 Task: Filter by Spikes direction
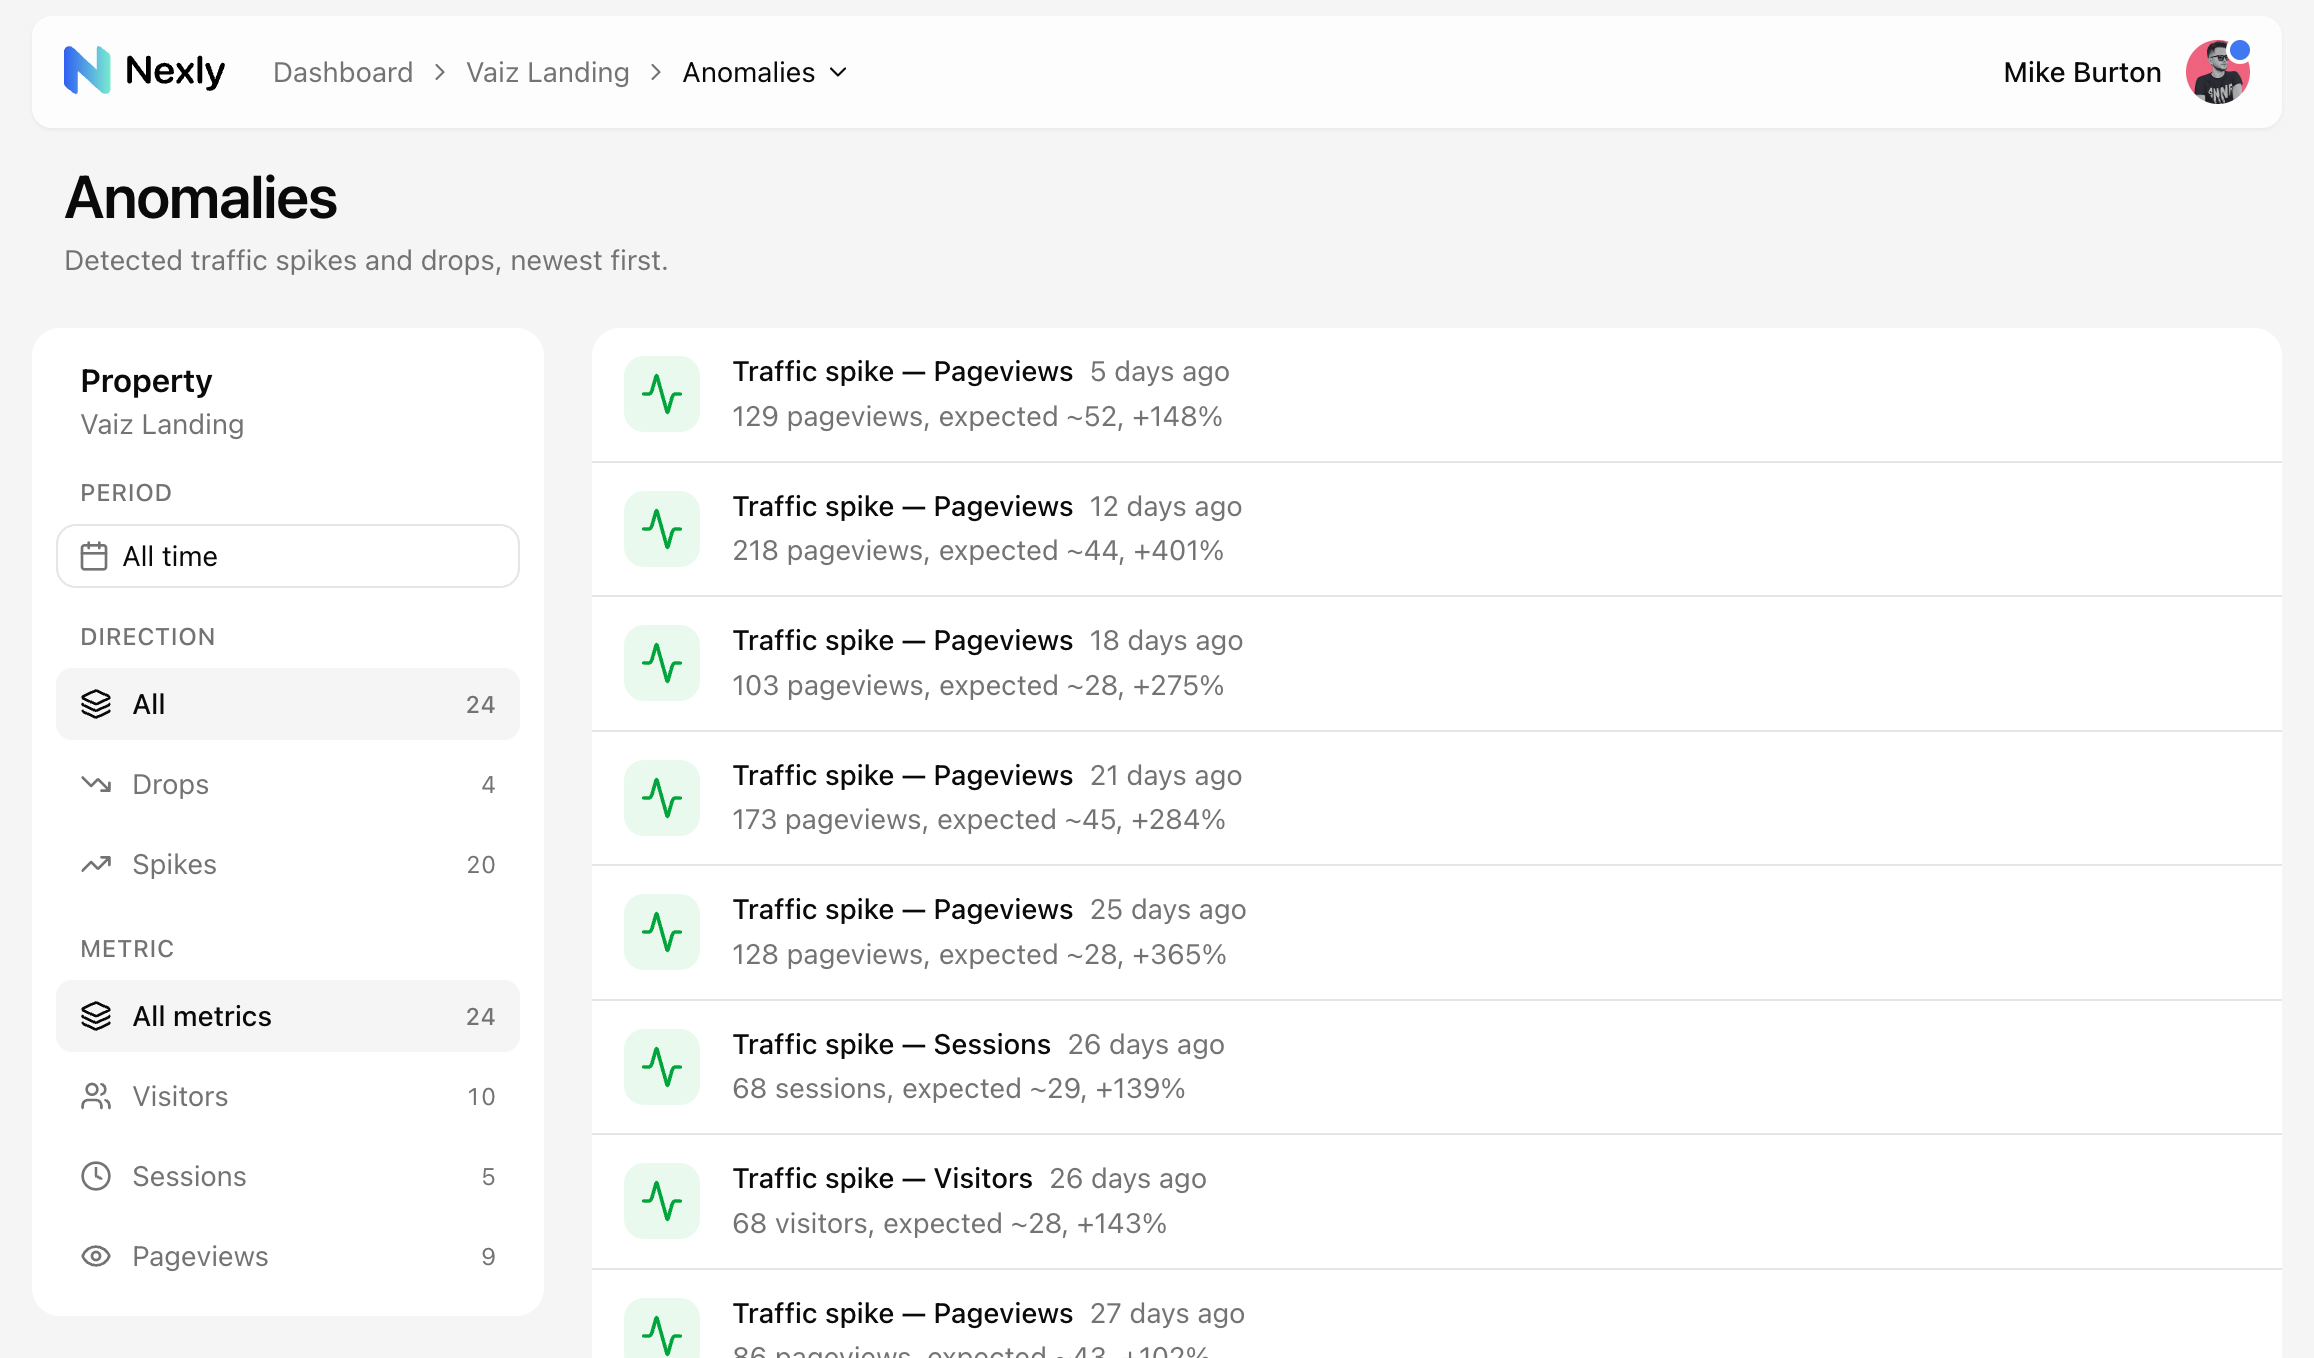[x=288, y=864]
